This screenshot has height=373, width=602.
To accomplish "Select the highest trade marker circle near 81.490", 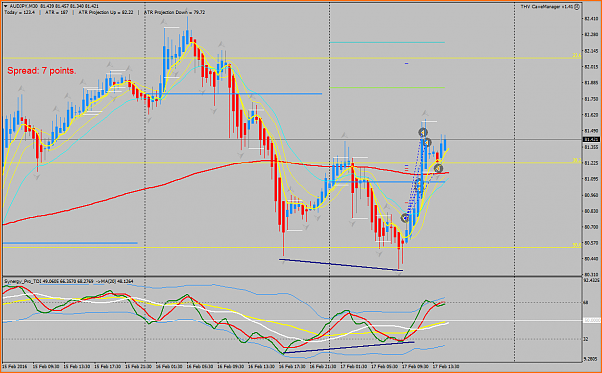I will 423,133.
